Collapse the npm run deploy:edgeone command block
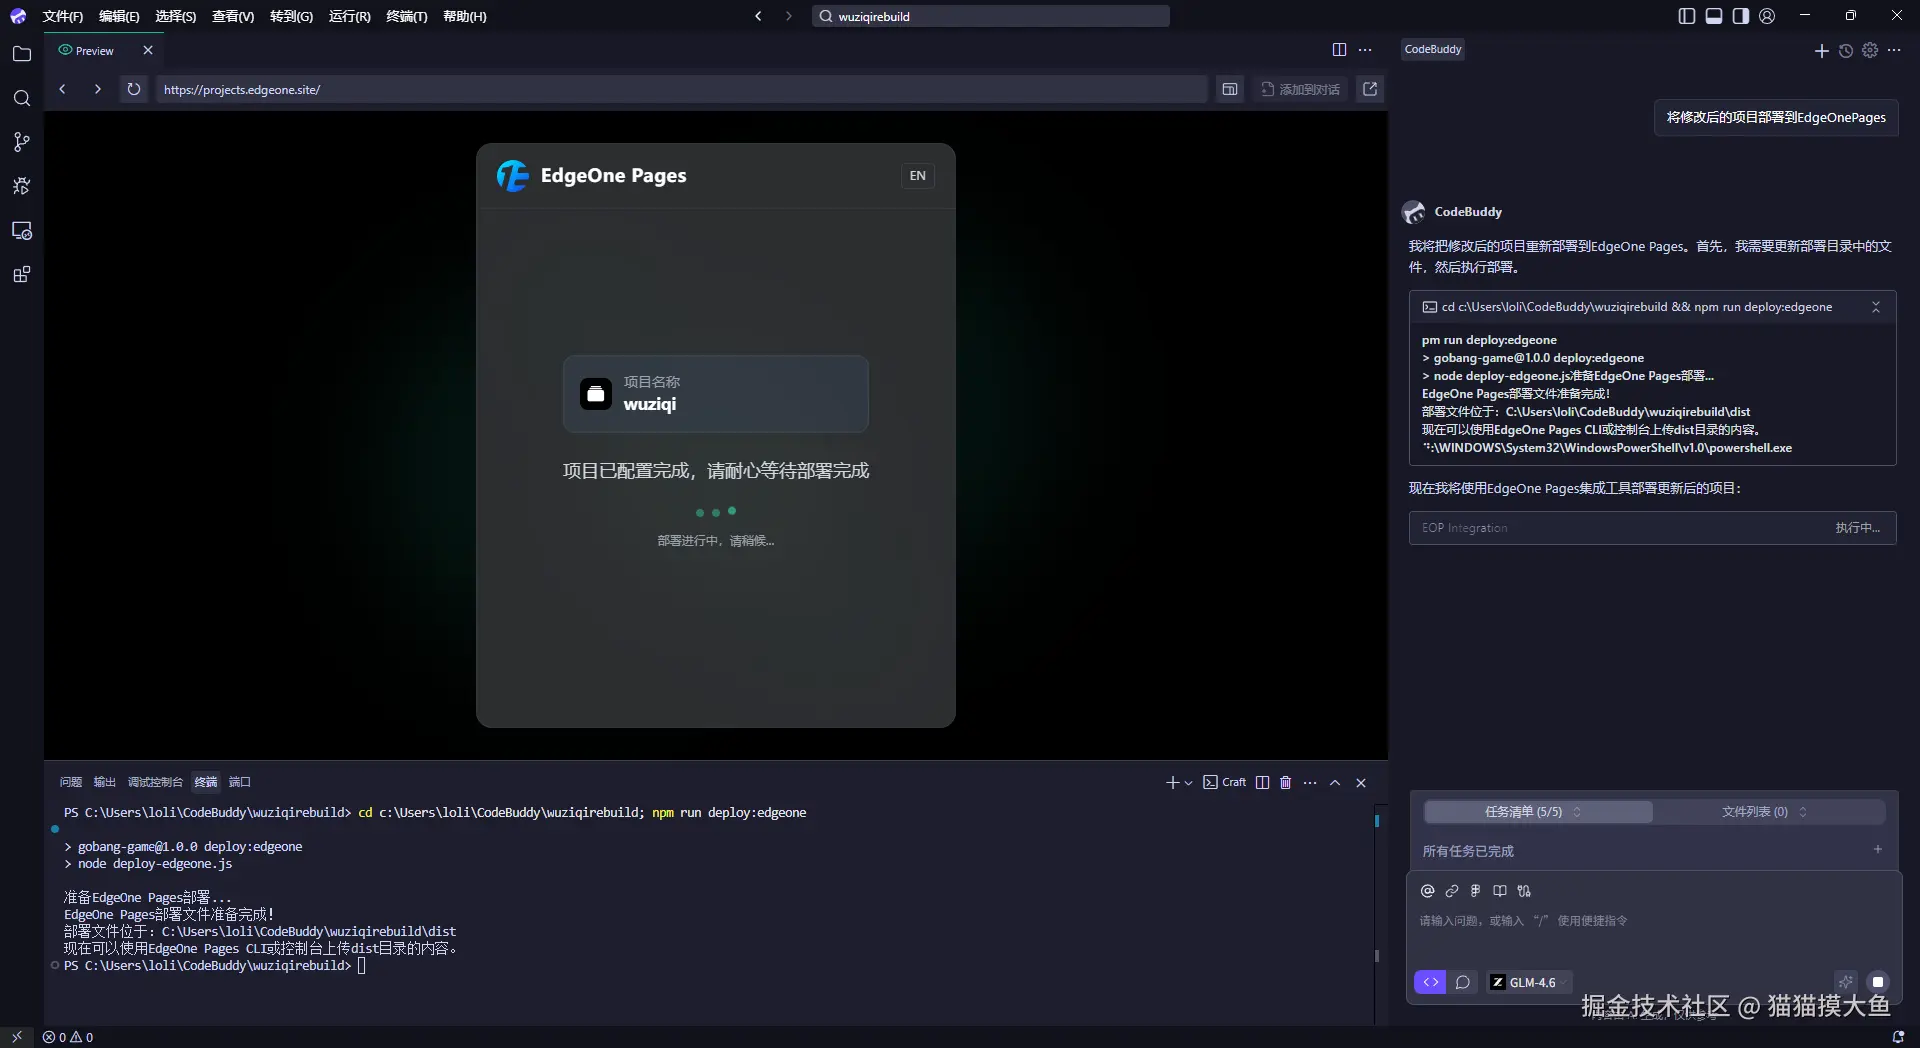 click(1876, 307)
